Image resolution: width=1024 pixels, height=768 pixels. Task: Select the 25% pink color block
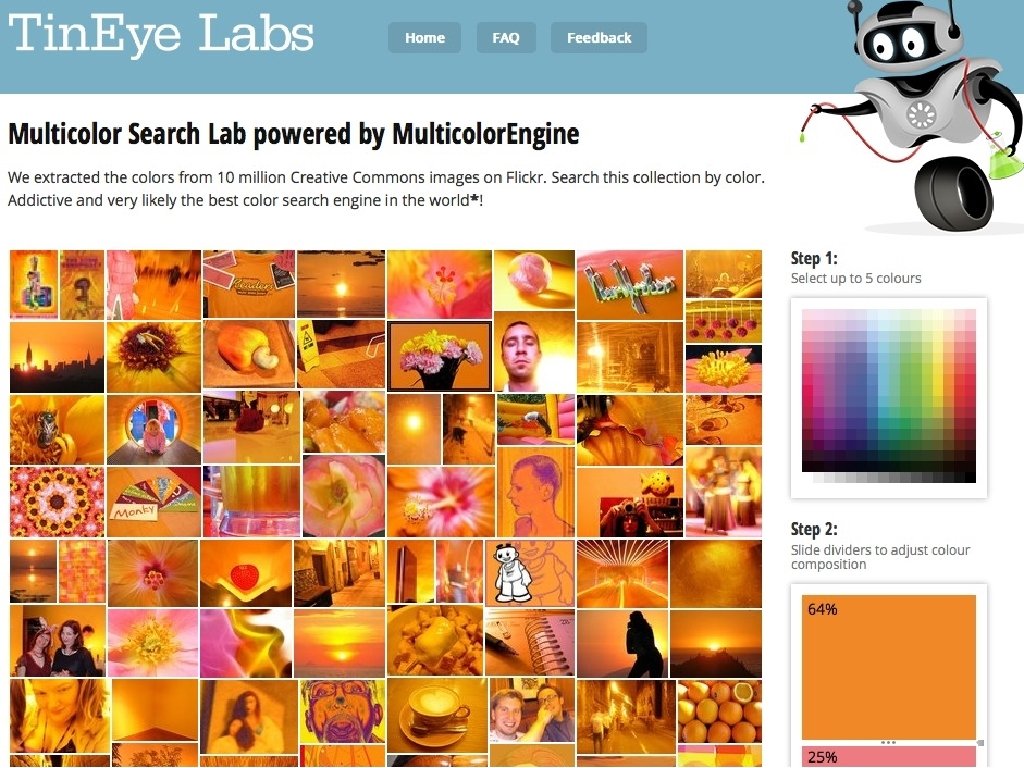click(889, 756)
